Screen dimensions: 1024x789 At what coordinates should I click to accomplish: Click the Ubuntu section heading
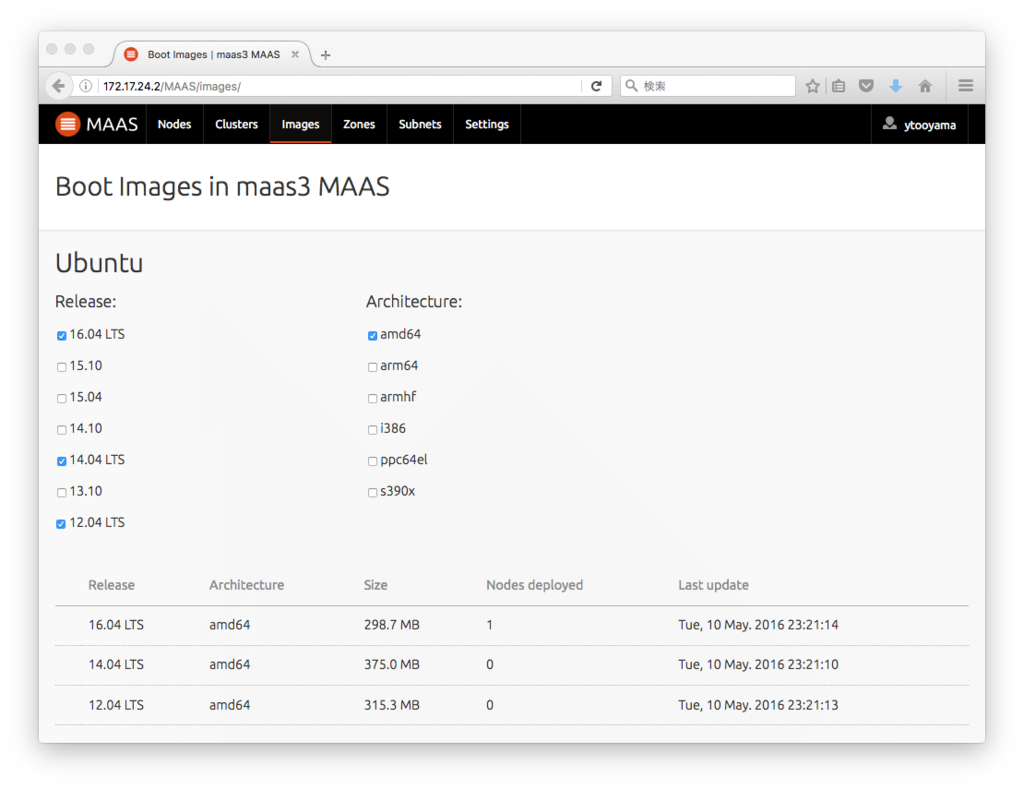(x=99, y=263)
